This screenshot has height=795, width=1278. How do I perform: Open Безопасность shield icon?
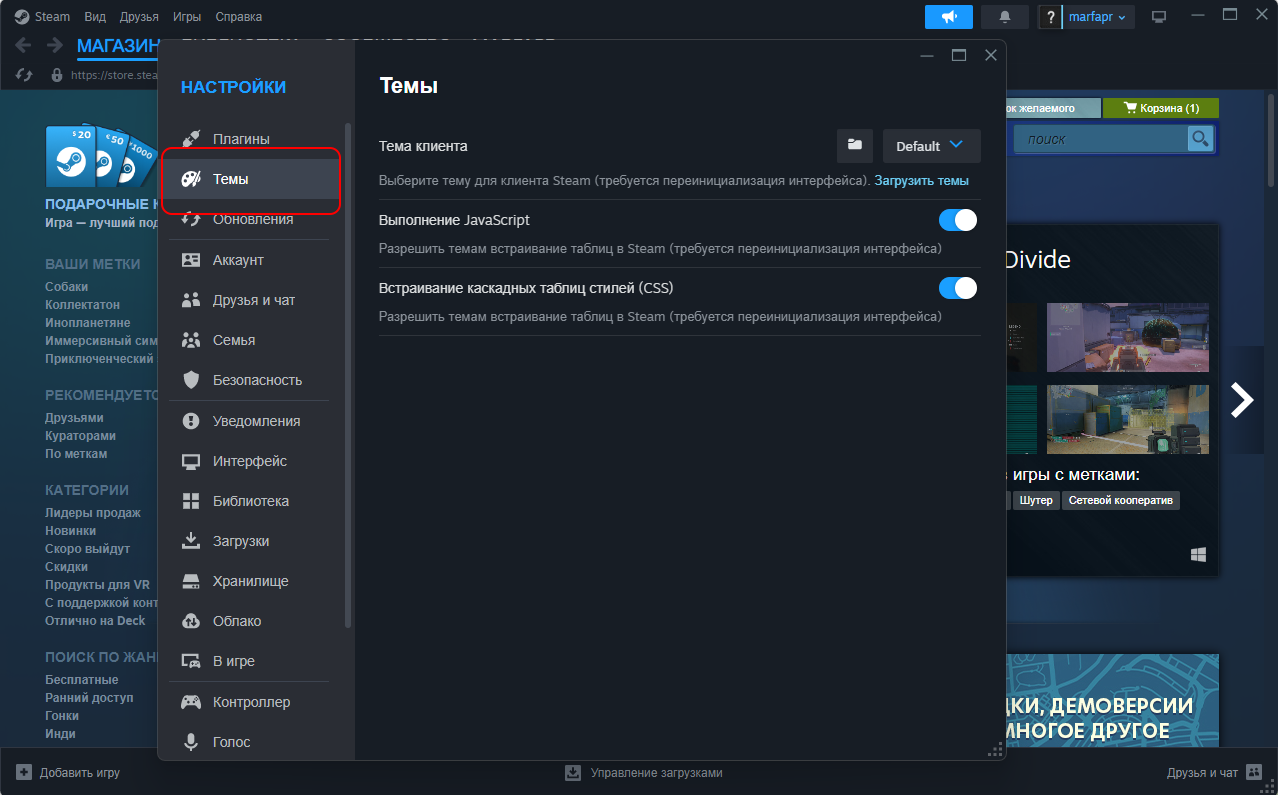191,380
